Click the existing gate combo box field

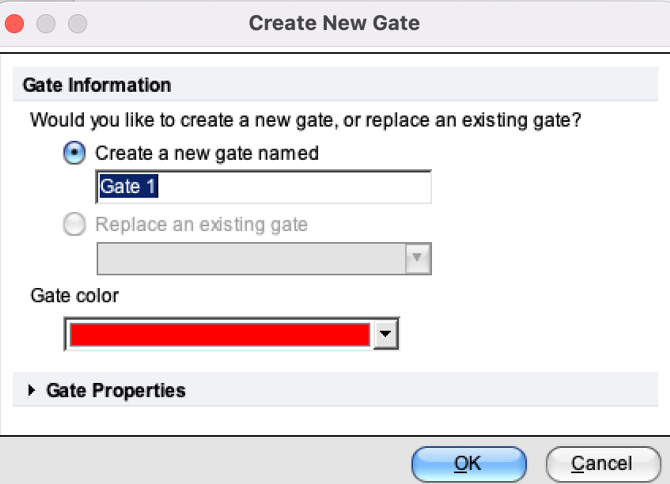pos(251,259)
